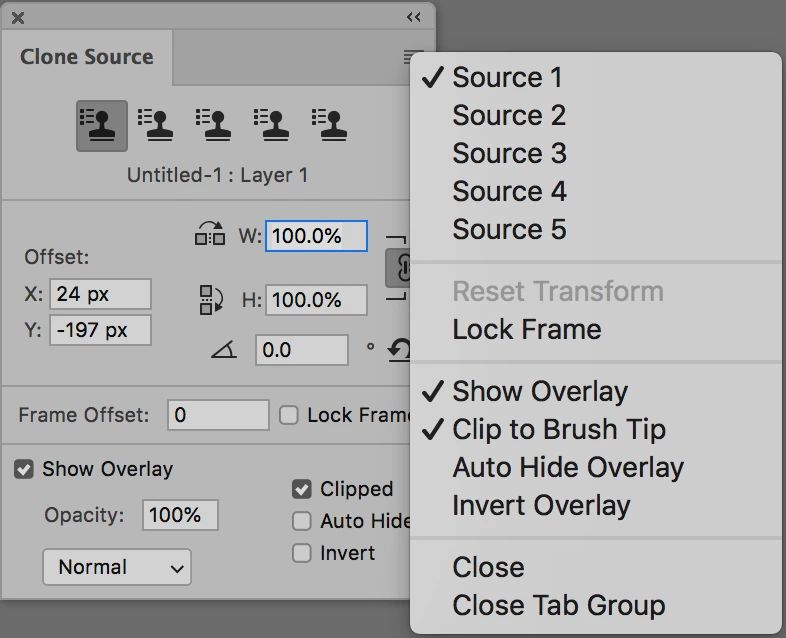Select the first clone source stamp icon

pyautogui.click(x=101, y=125)
